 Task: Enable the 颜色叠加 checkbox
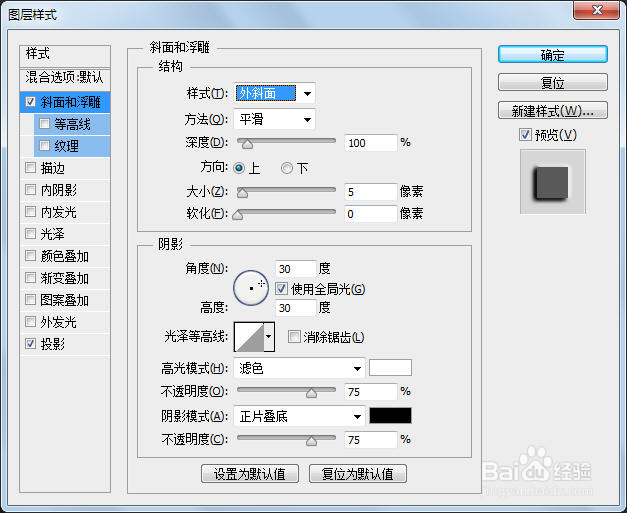click(30, 256)
